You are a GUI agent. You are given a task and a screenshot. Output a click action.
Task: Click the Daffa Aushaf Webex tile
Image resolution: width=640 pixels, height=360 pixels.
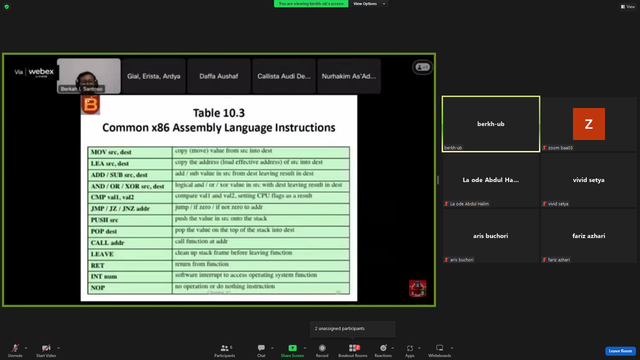tap(219, 76)
